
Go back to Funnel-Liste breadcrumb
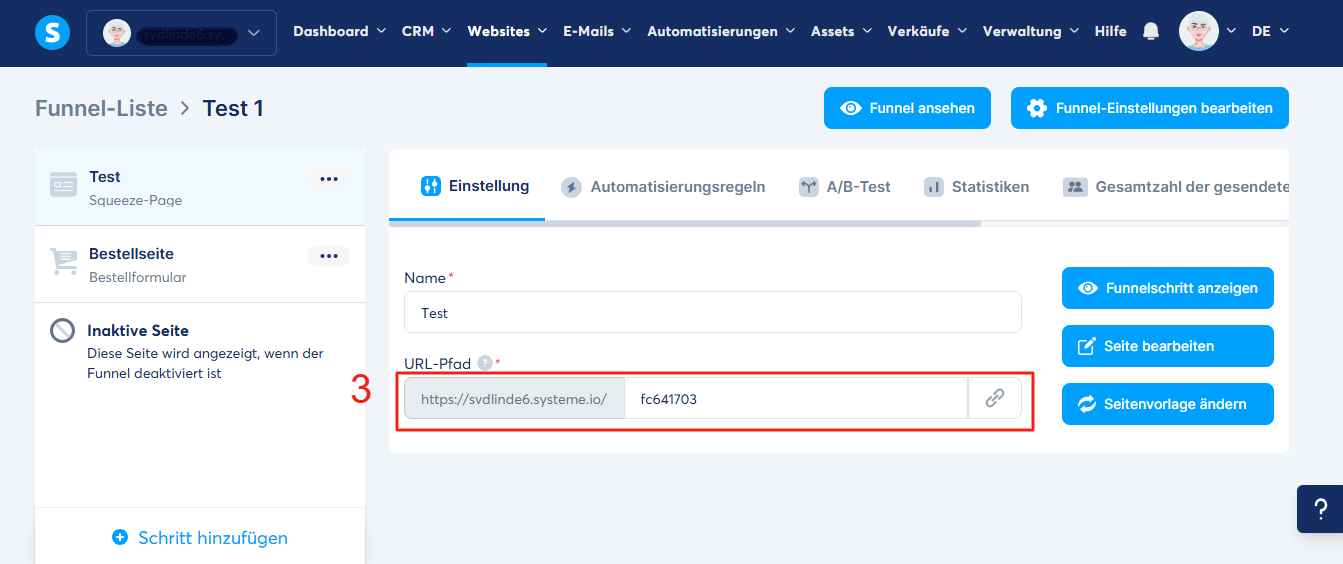(101, 108)
